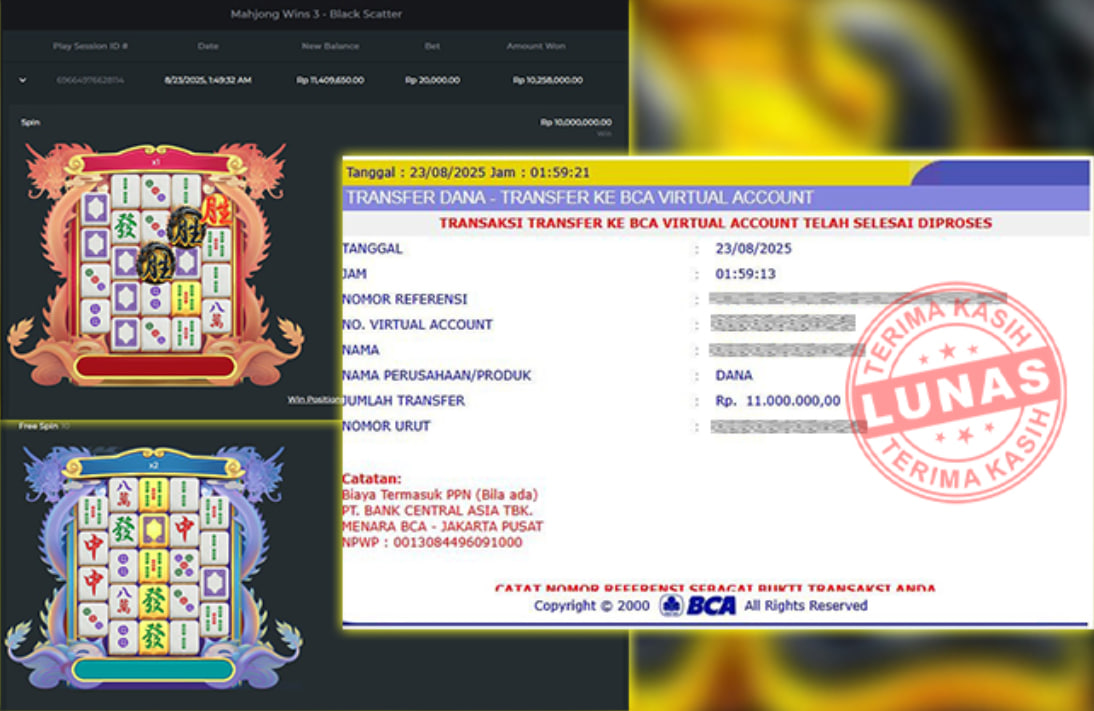Click the 'MENARA BCA - JAKARTA PUSAT' line

coord(442,527)
